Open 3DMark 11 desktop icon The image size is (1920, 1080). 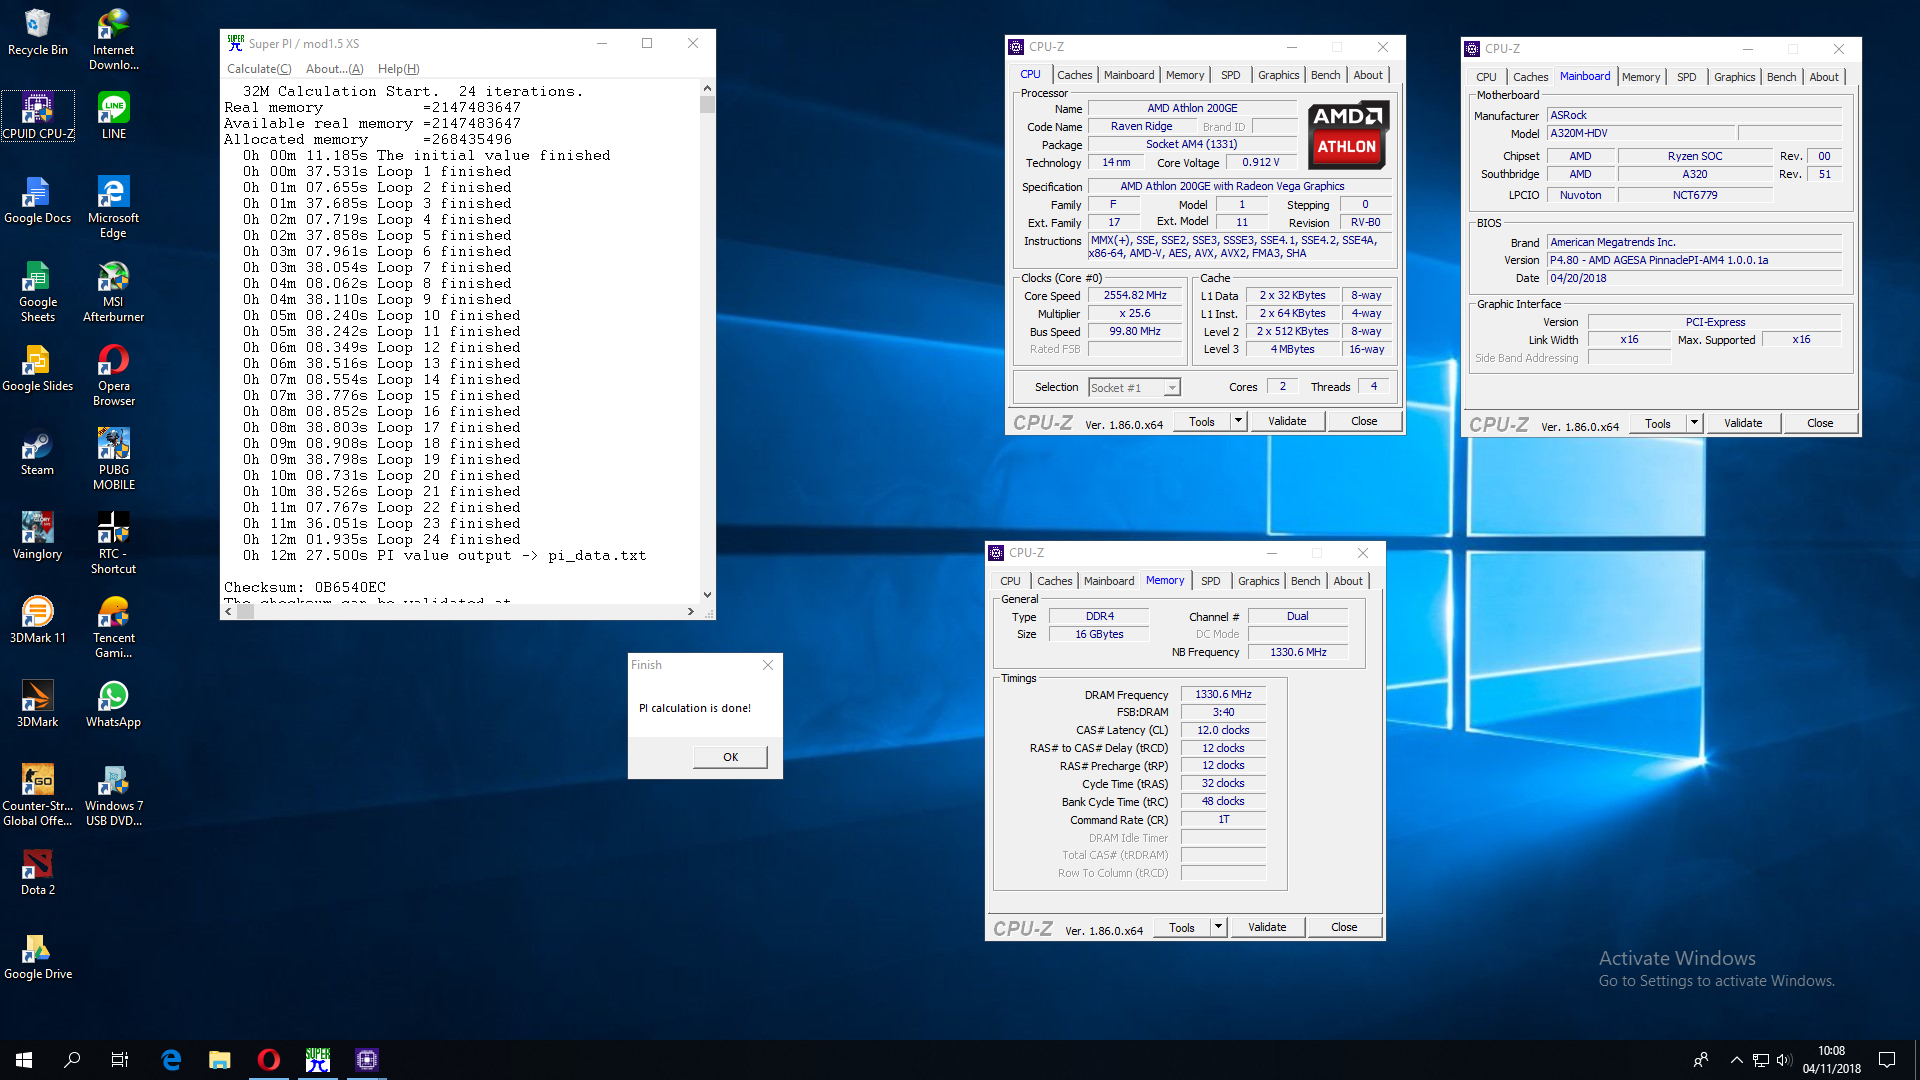pyautogui.click(x=38, y=620)
